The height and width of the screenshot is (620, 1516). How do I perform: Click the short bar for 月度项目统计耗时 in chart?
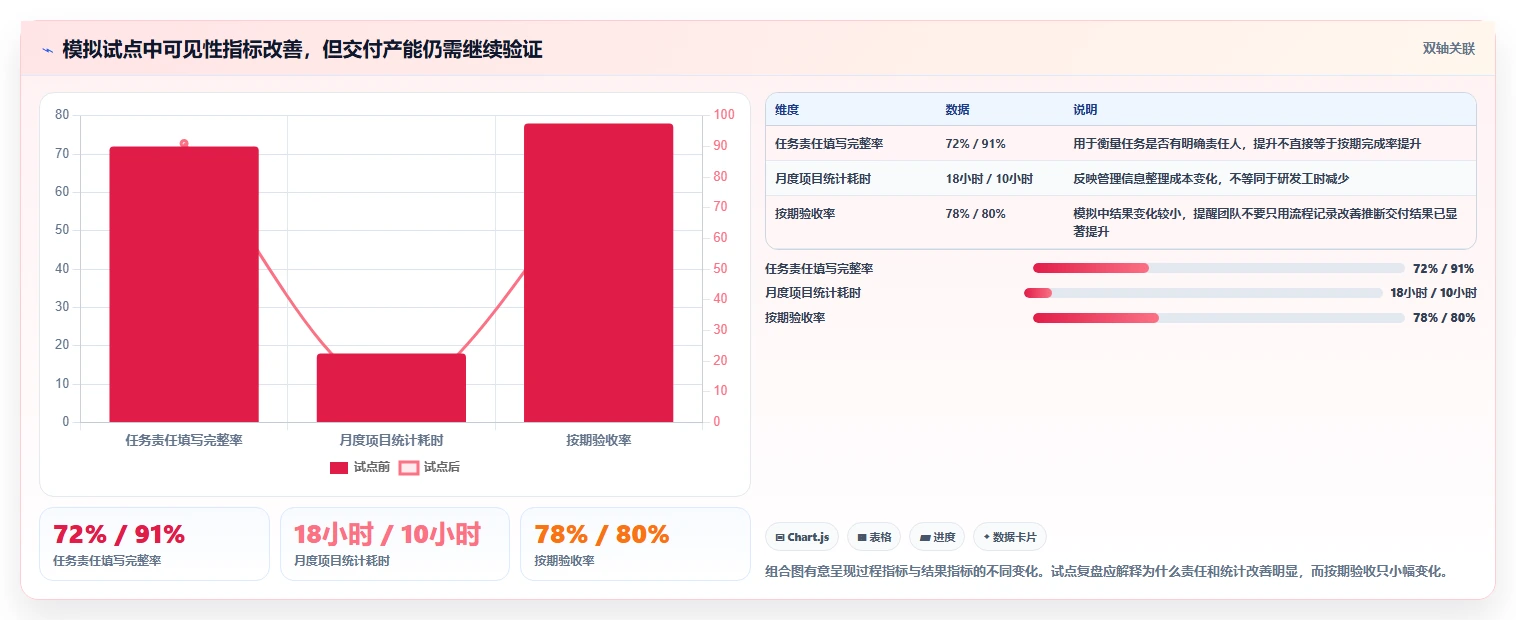391,388
